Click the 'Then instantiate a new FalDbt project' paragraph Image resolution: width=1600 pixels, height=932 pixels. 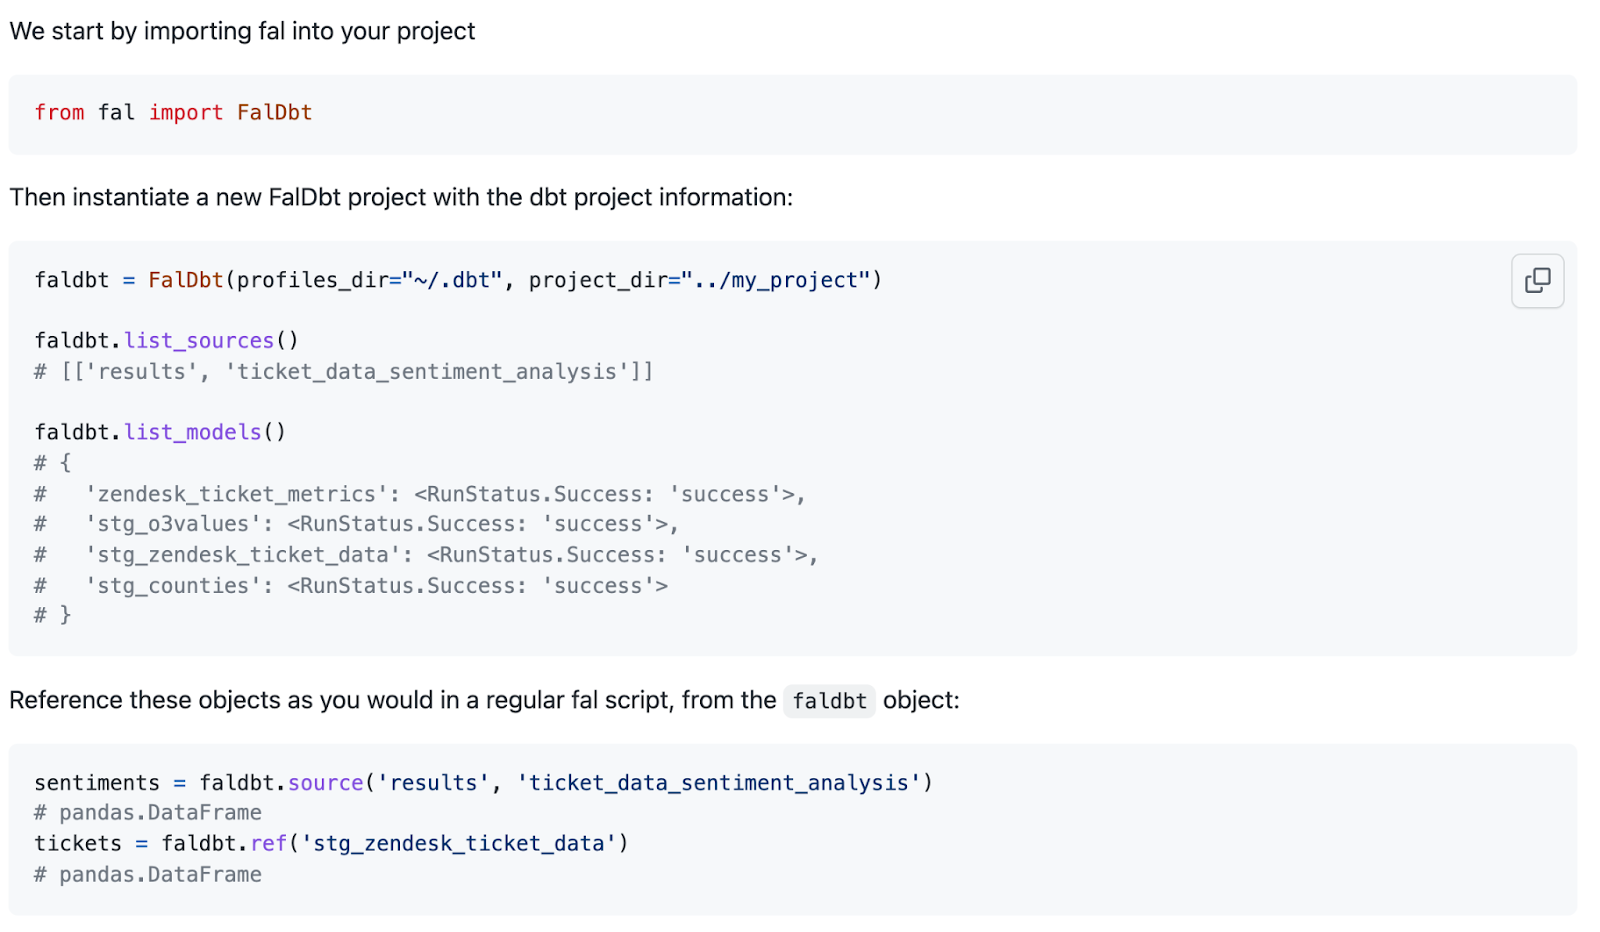pos(400,198)
